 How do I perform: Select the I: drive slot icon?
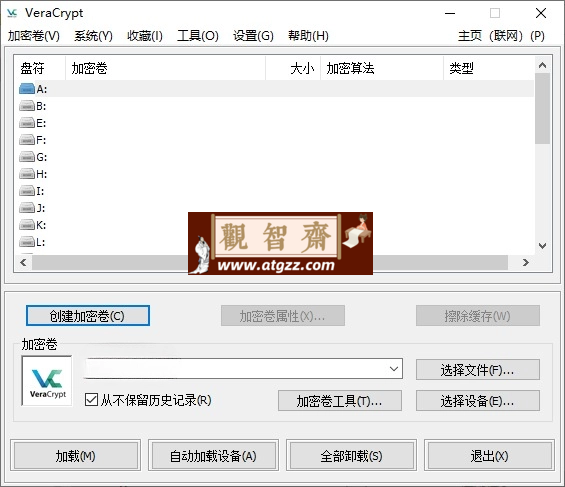point(27,191)
